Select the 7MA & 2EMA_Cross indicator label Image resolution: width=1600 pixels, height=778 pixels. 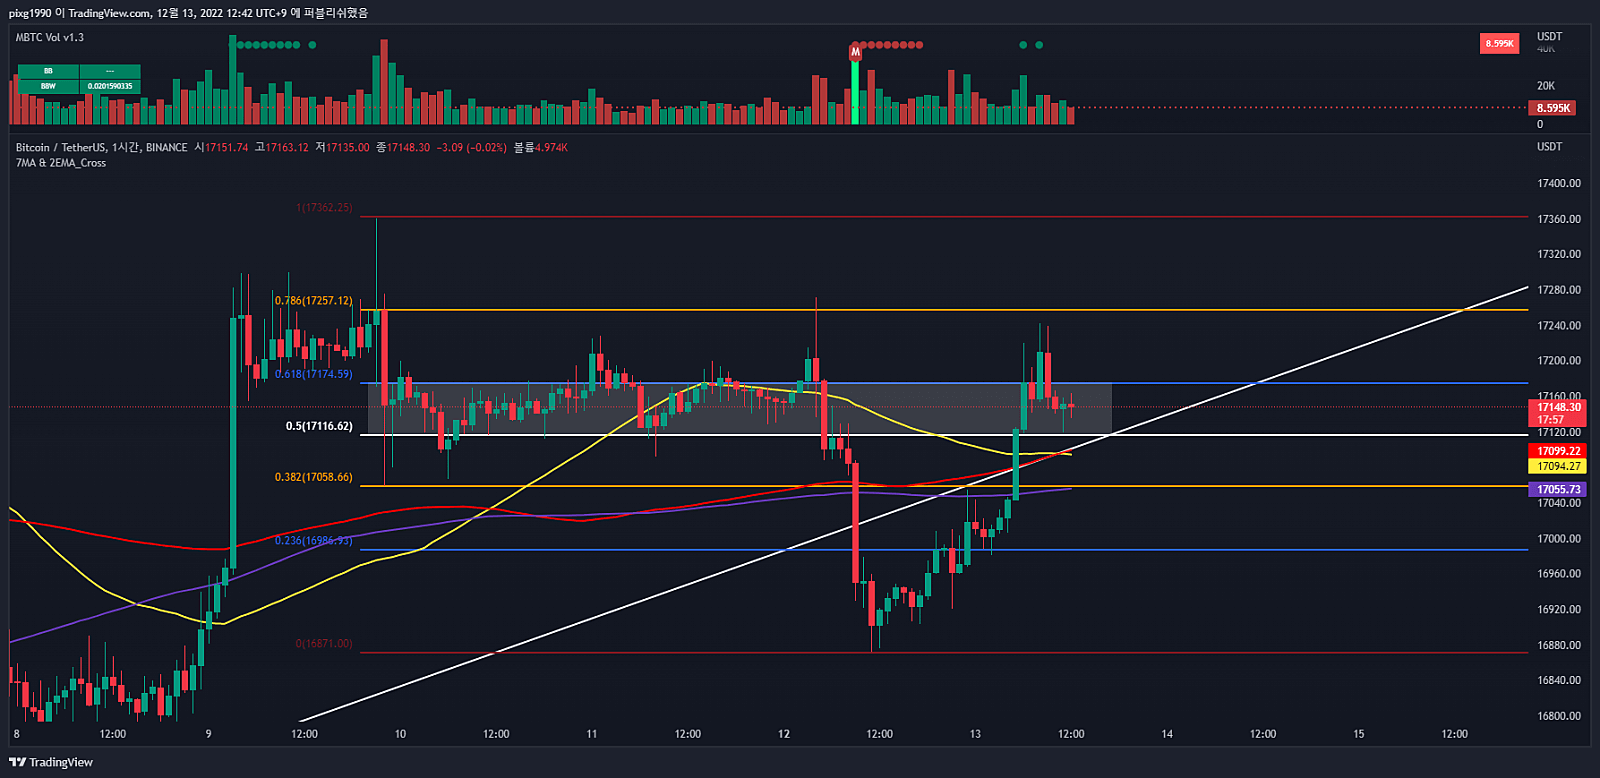pyautogui.click(x=61, y=163)
